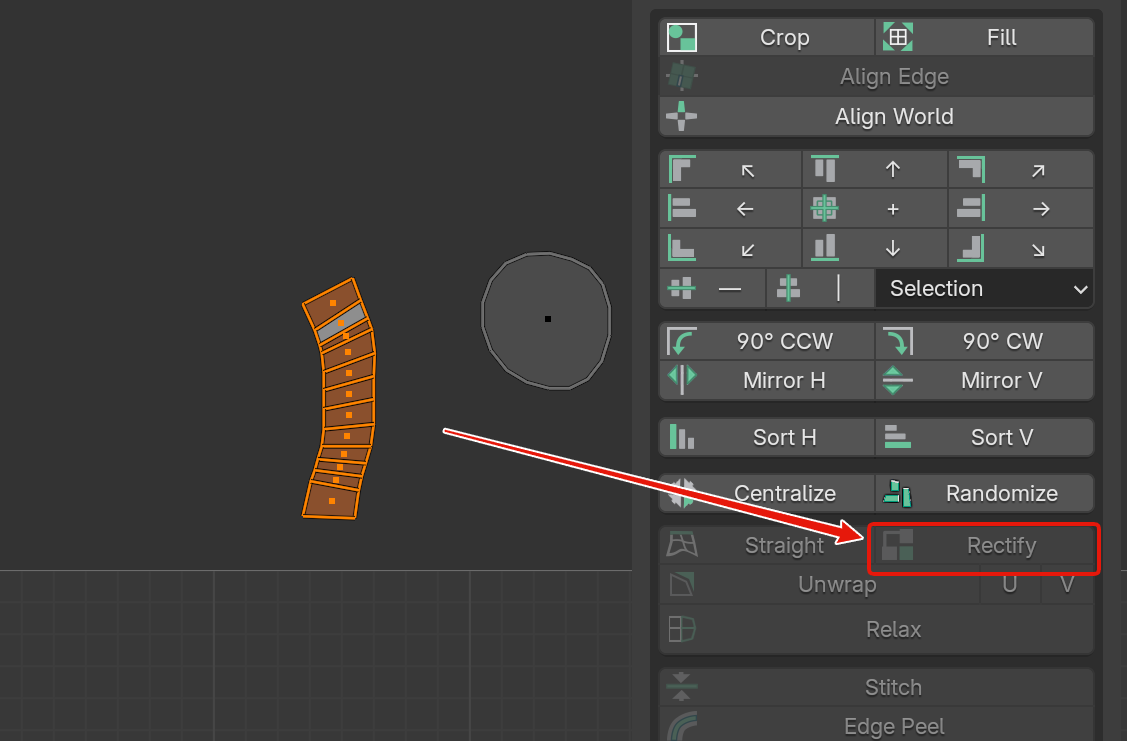The image size is (1127, 741).
Task: Align selection to bottom-left corner
Action: click(x=731, y=248)
